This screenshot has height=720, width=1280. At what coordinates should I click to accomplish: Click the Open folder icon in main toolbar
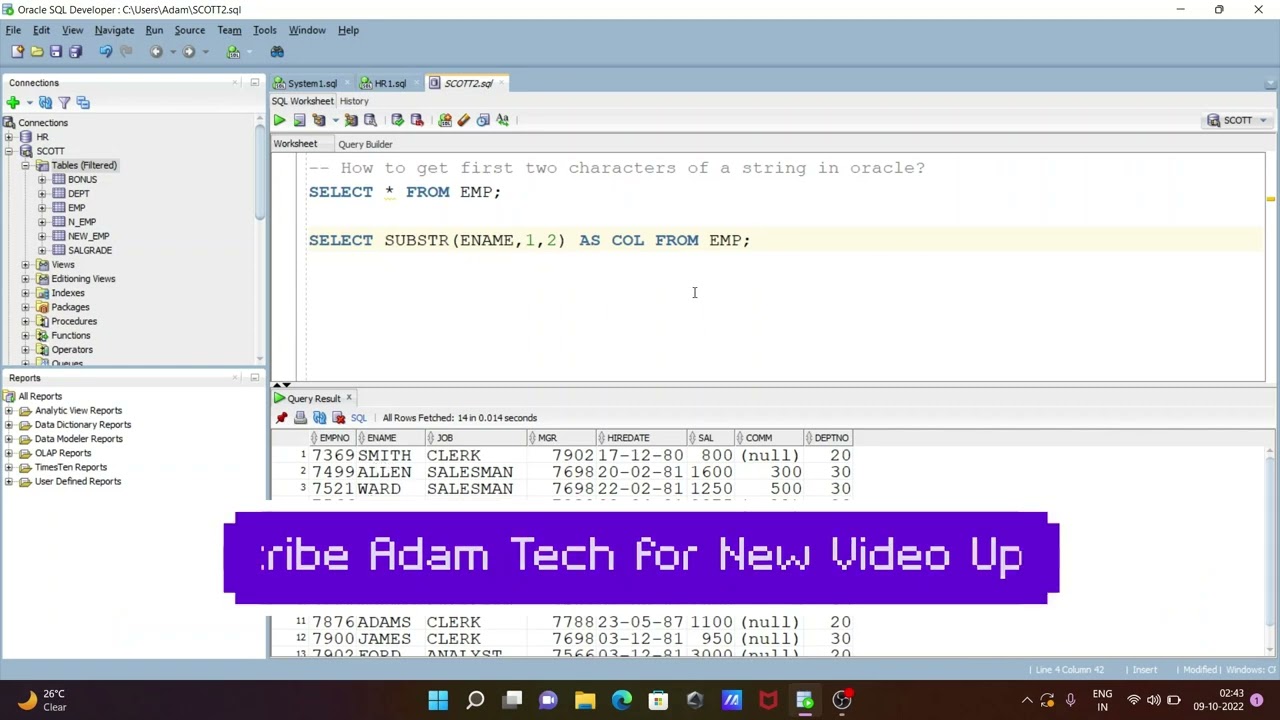point(37,52)
